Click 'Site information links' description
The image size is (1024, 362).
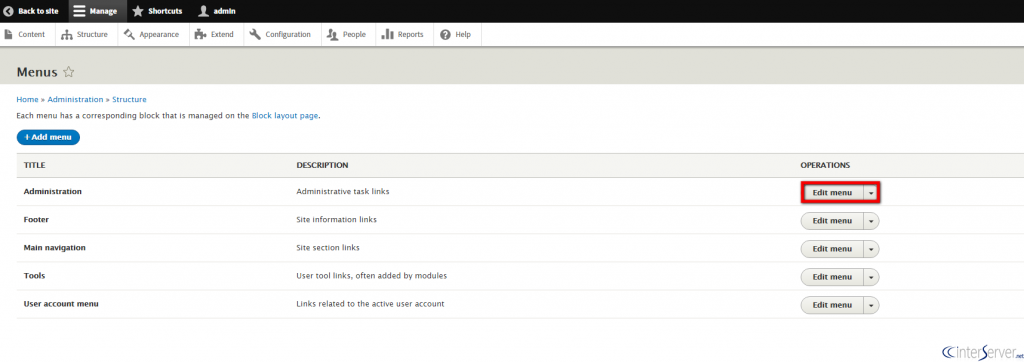pyautogui.click(x=336, y=220)
